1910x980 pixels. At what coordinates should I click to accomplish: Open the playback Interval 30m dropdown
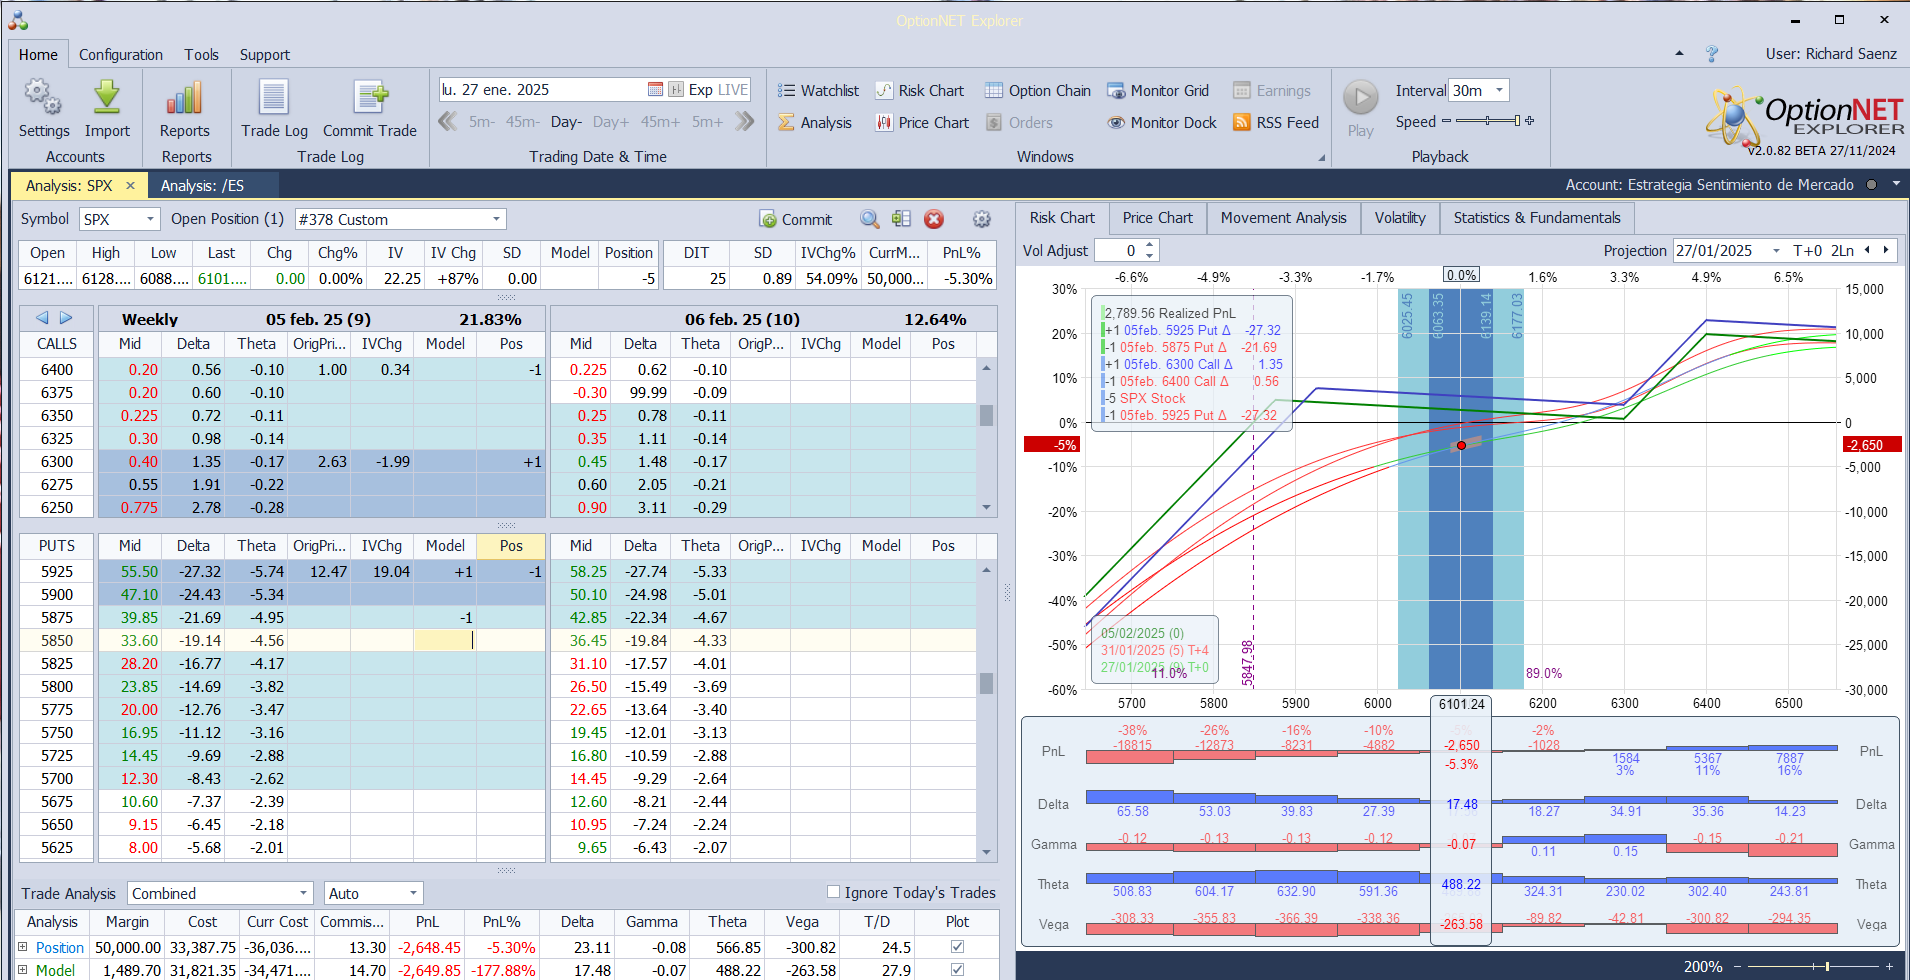[1499, 91]
